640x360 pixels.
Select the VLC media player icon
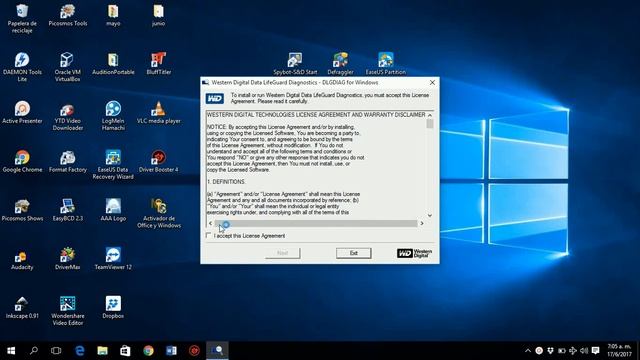click(x=158, y=113)
